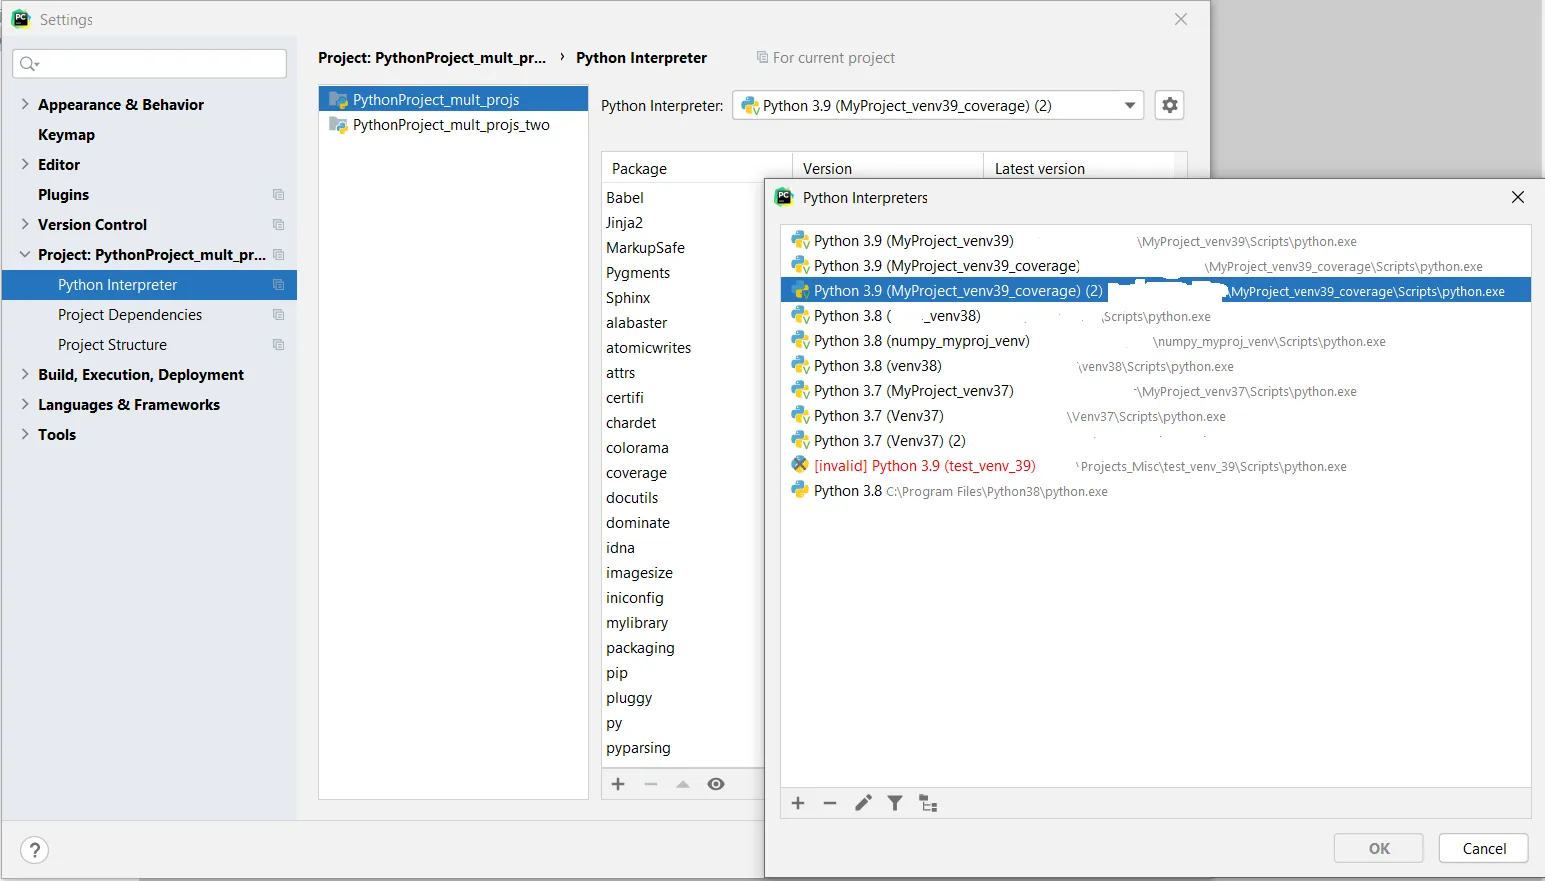1545x881 pixels.
Task: Select the Jinja2 package row
Action: tap(684, 223)
